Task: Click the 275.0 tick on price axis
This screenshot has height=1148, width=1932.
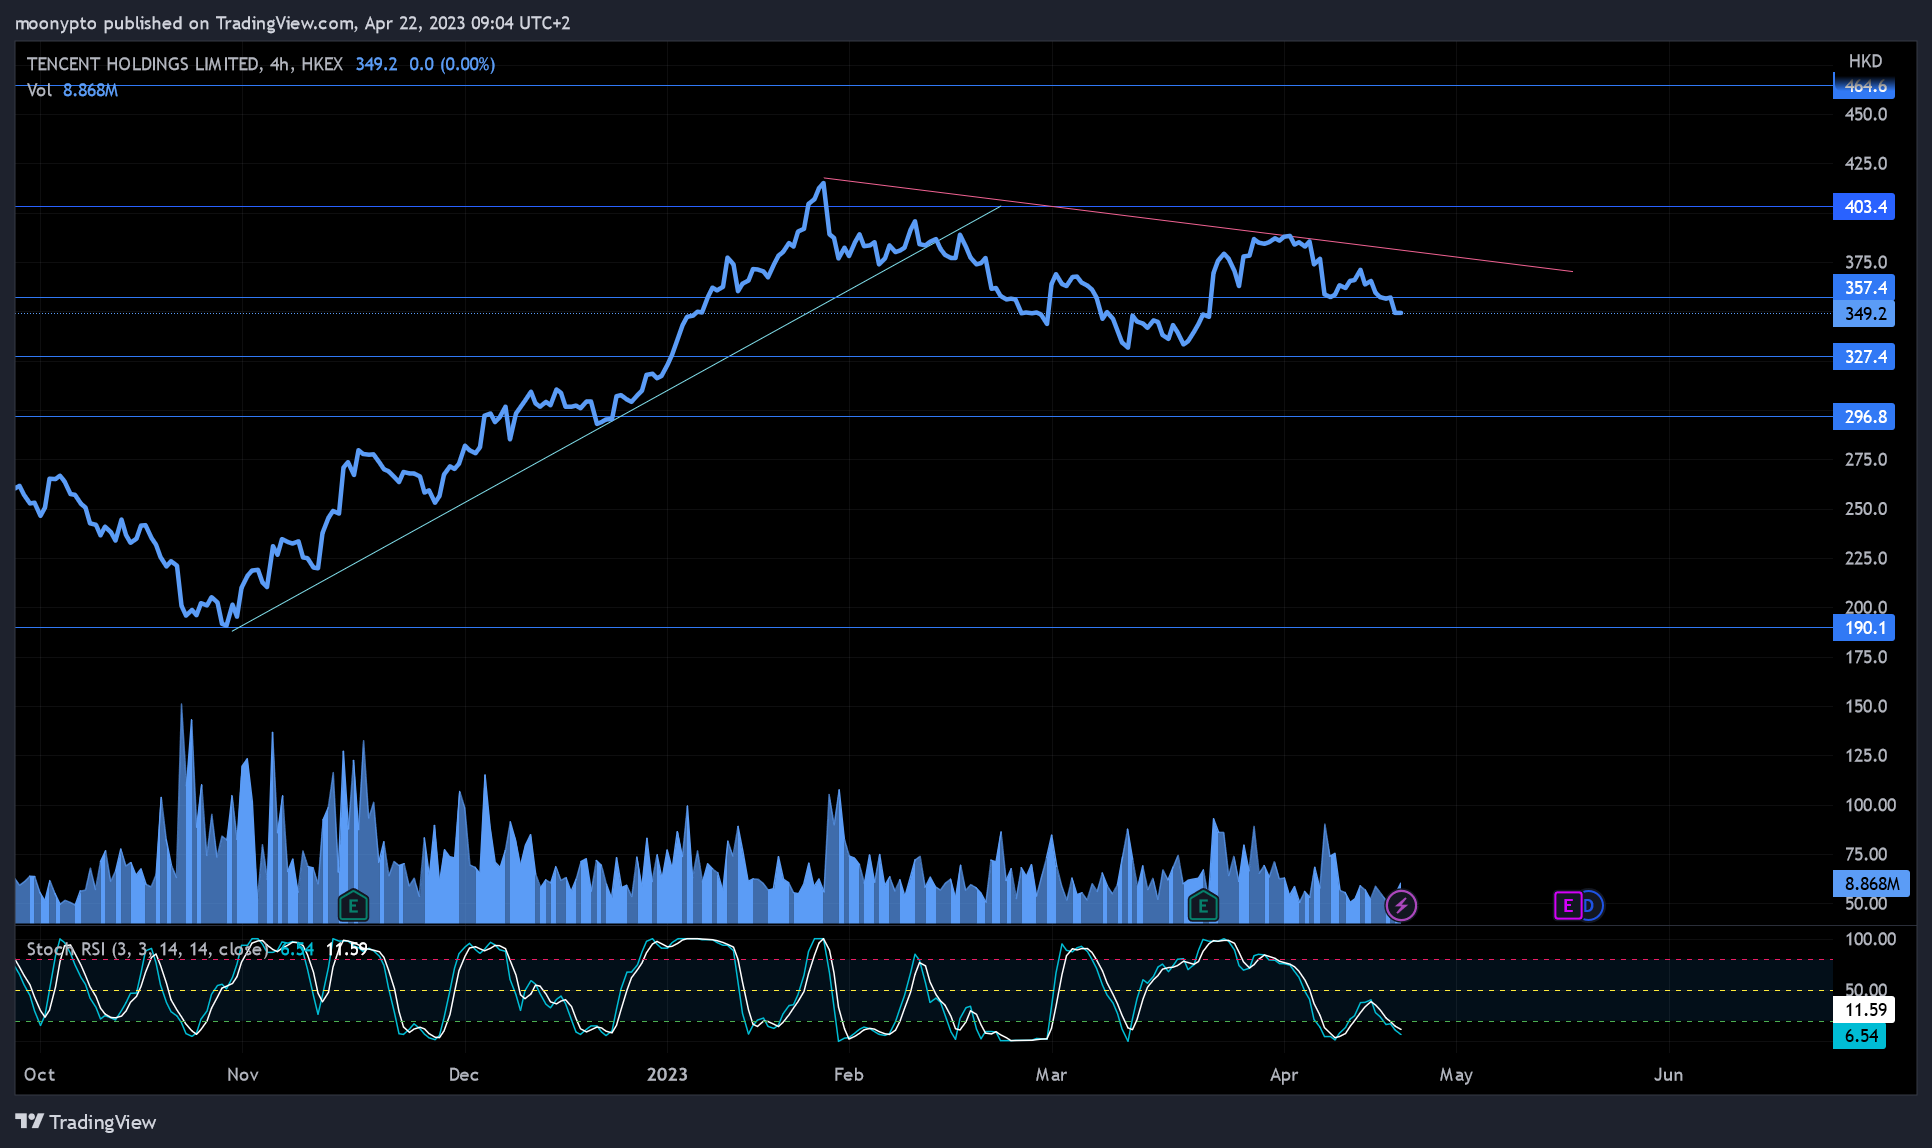Action: click(x=1866, y=460)
